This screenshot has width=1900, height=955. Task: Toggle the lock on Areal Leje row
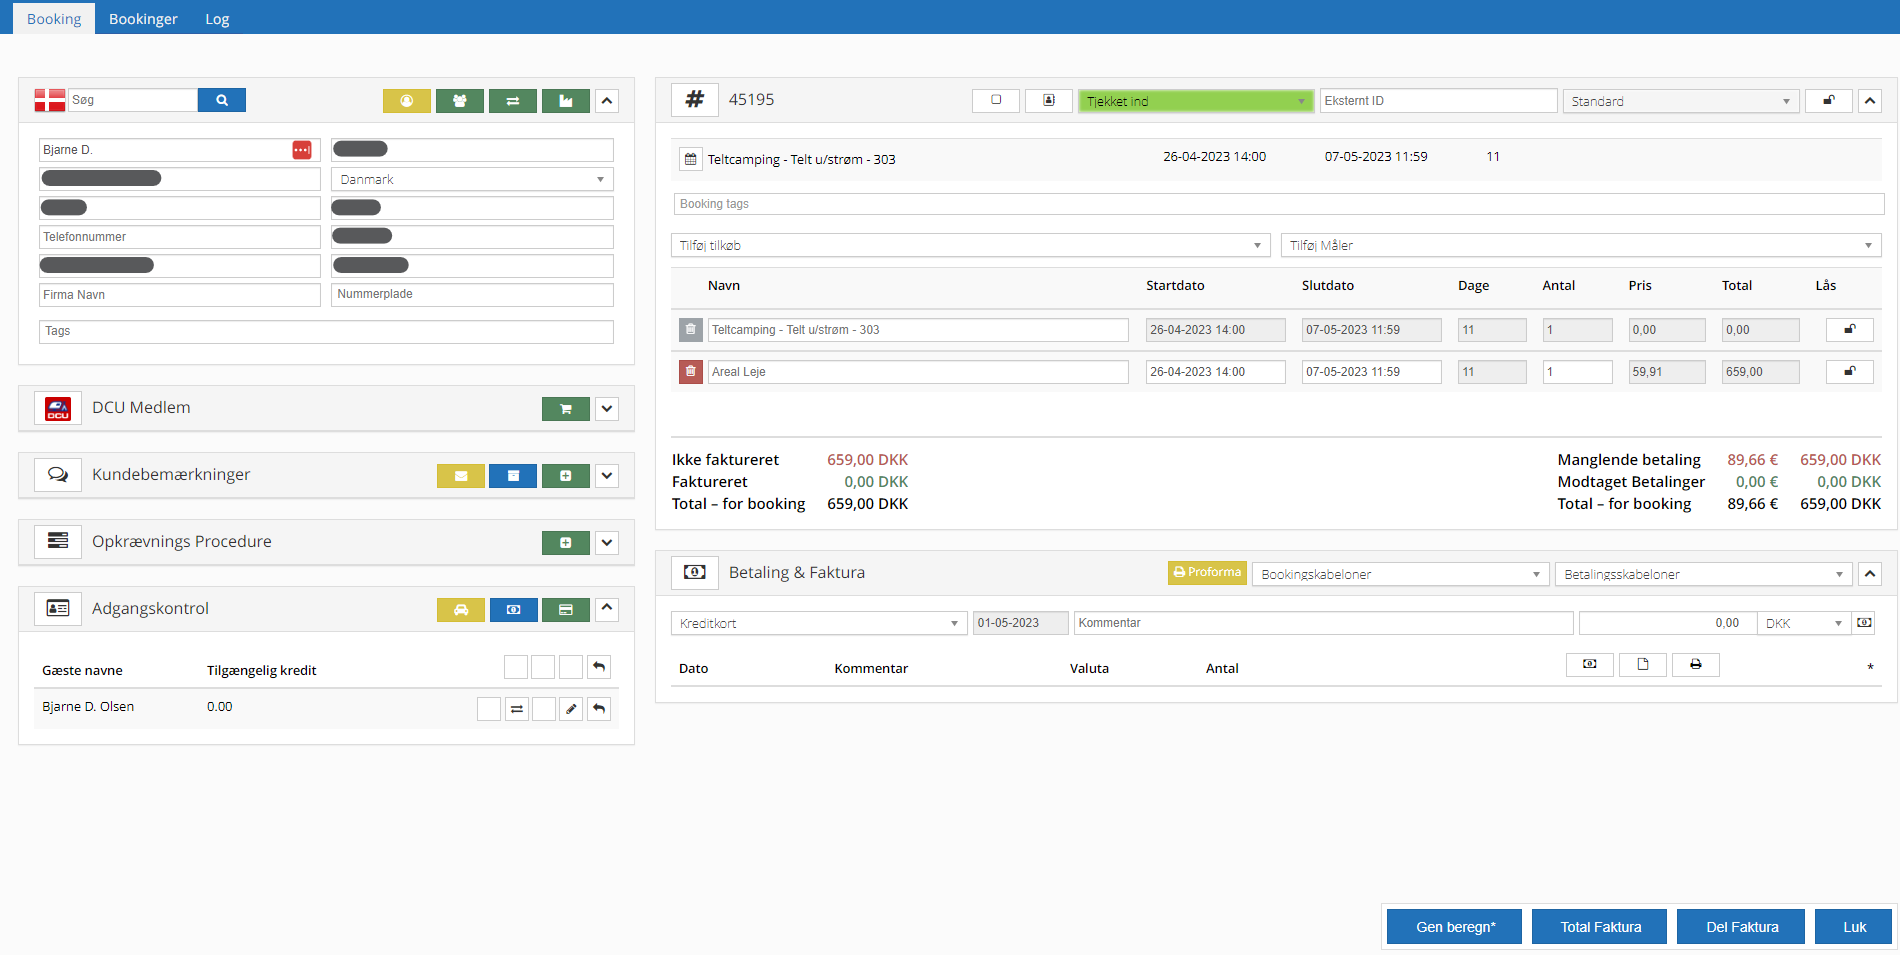(x=1849, y=372)
